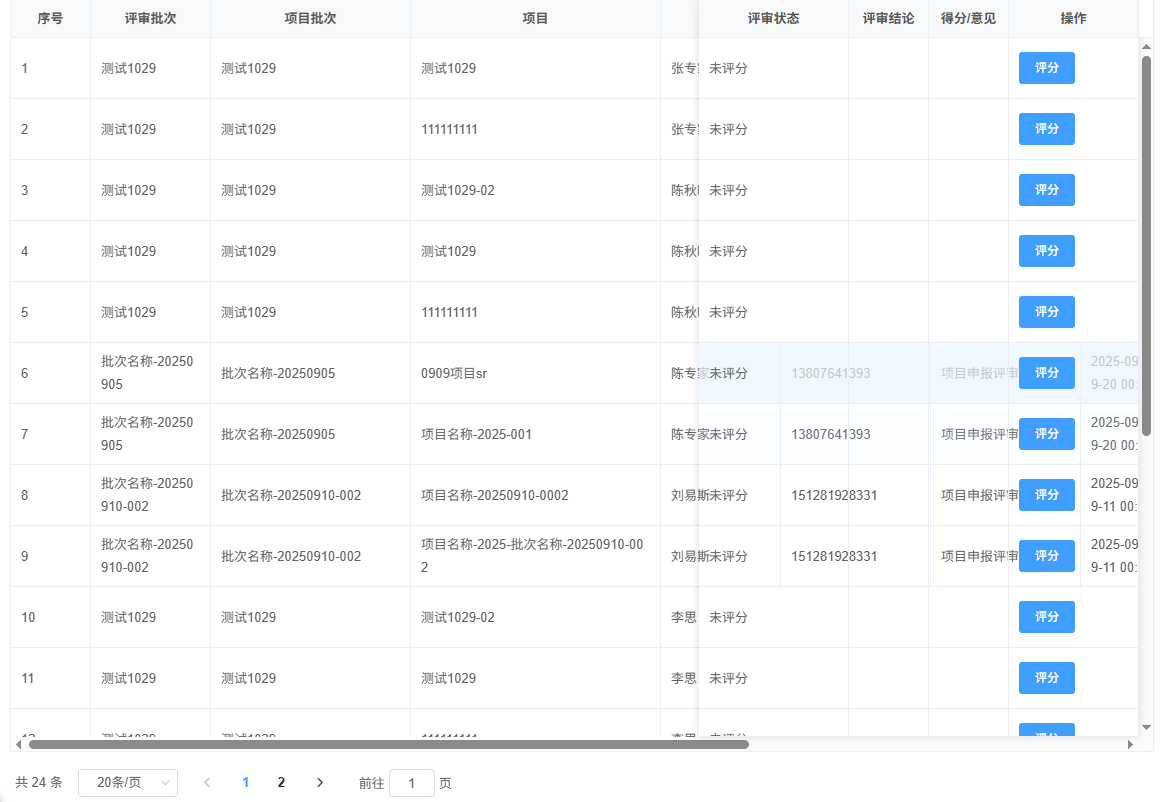Click 评分 for 项目名称-20250910-0002
Viewport: 1160px width, 802px height.
click(1046, 494)
